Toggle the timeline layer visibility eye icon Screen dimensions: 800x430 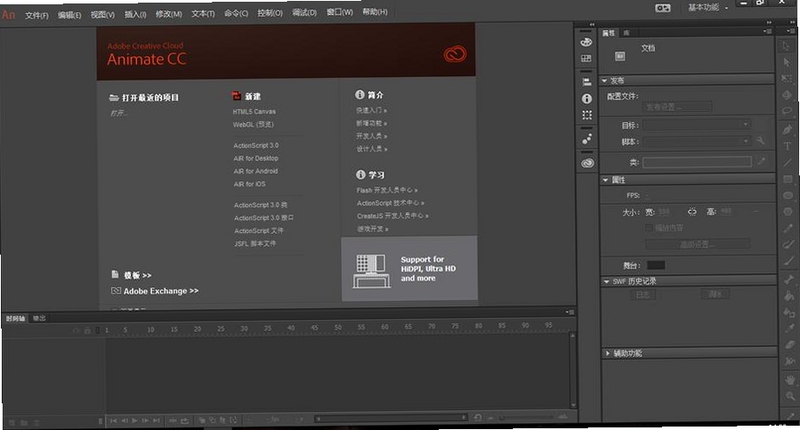[76, 331]
